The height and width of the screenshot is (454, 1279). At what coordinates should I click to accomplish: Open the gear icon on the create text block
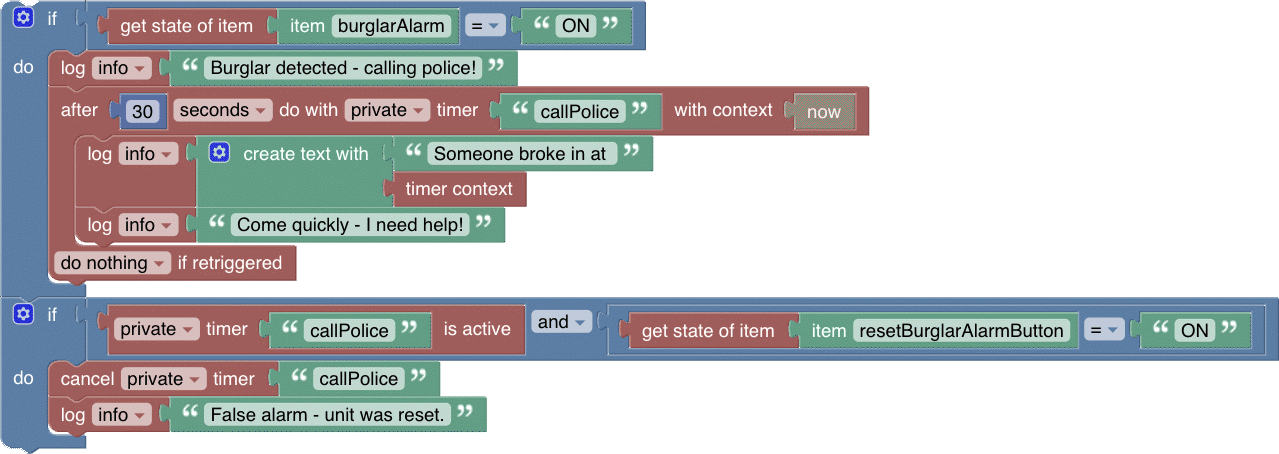coord(220,153)
